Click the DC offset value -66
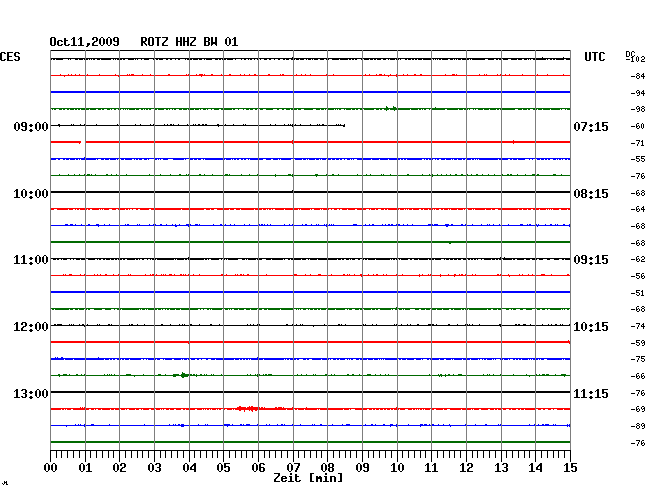 (x=638, y=376)
